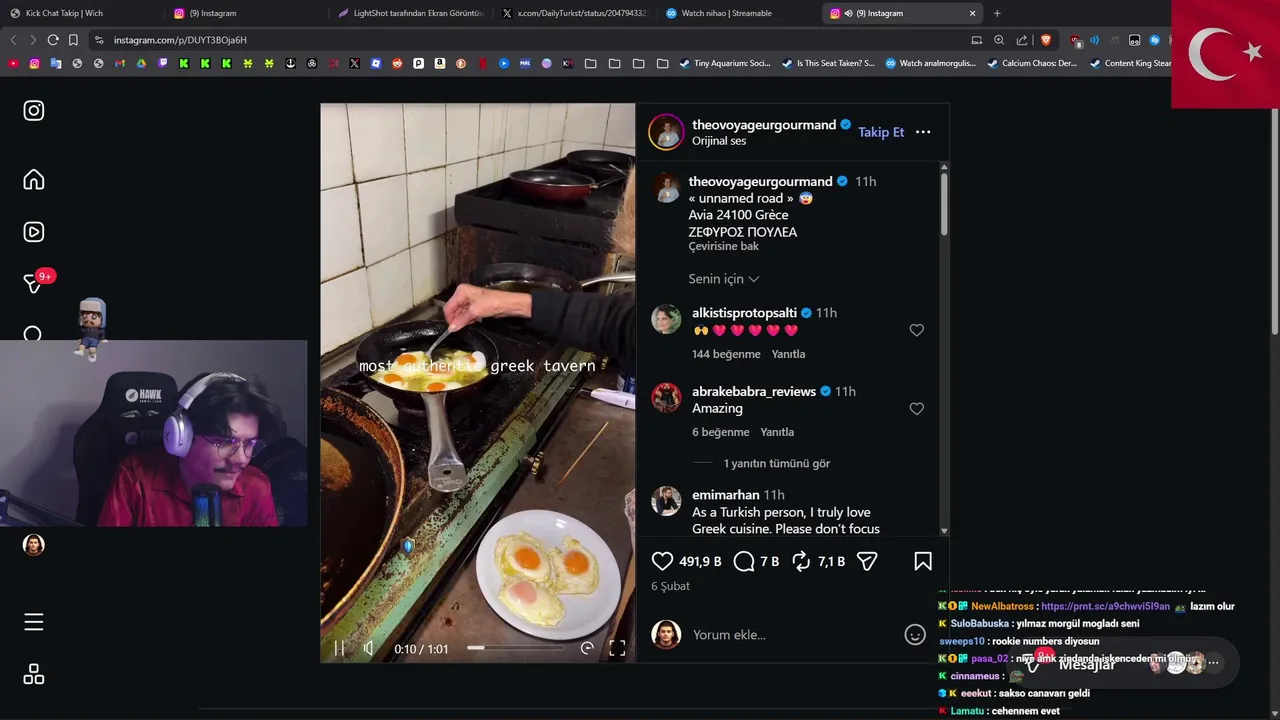1280x720 pixels.
Task: Open the apps grid icon in sidebar
Action: tap(34, 675)
